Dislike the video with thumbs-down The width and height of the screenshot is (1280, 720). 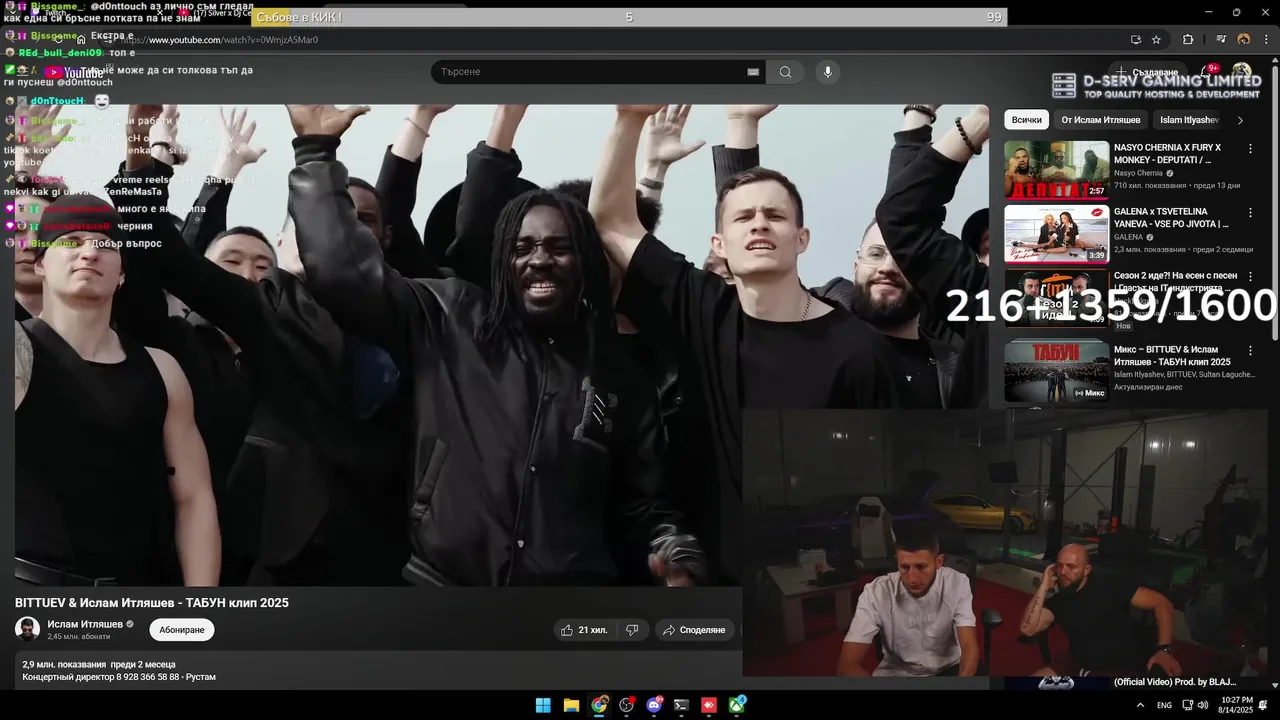[x=632, y=630]
